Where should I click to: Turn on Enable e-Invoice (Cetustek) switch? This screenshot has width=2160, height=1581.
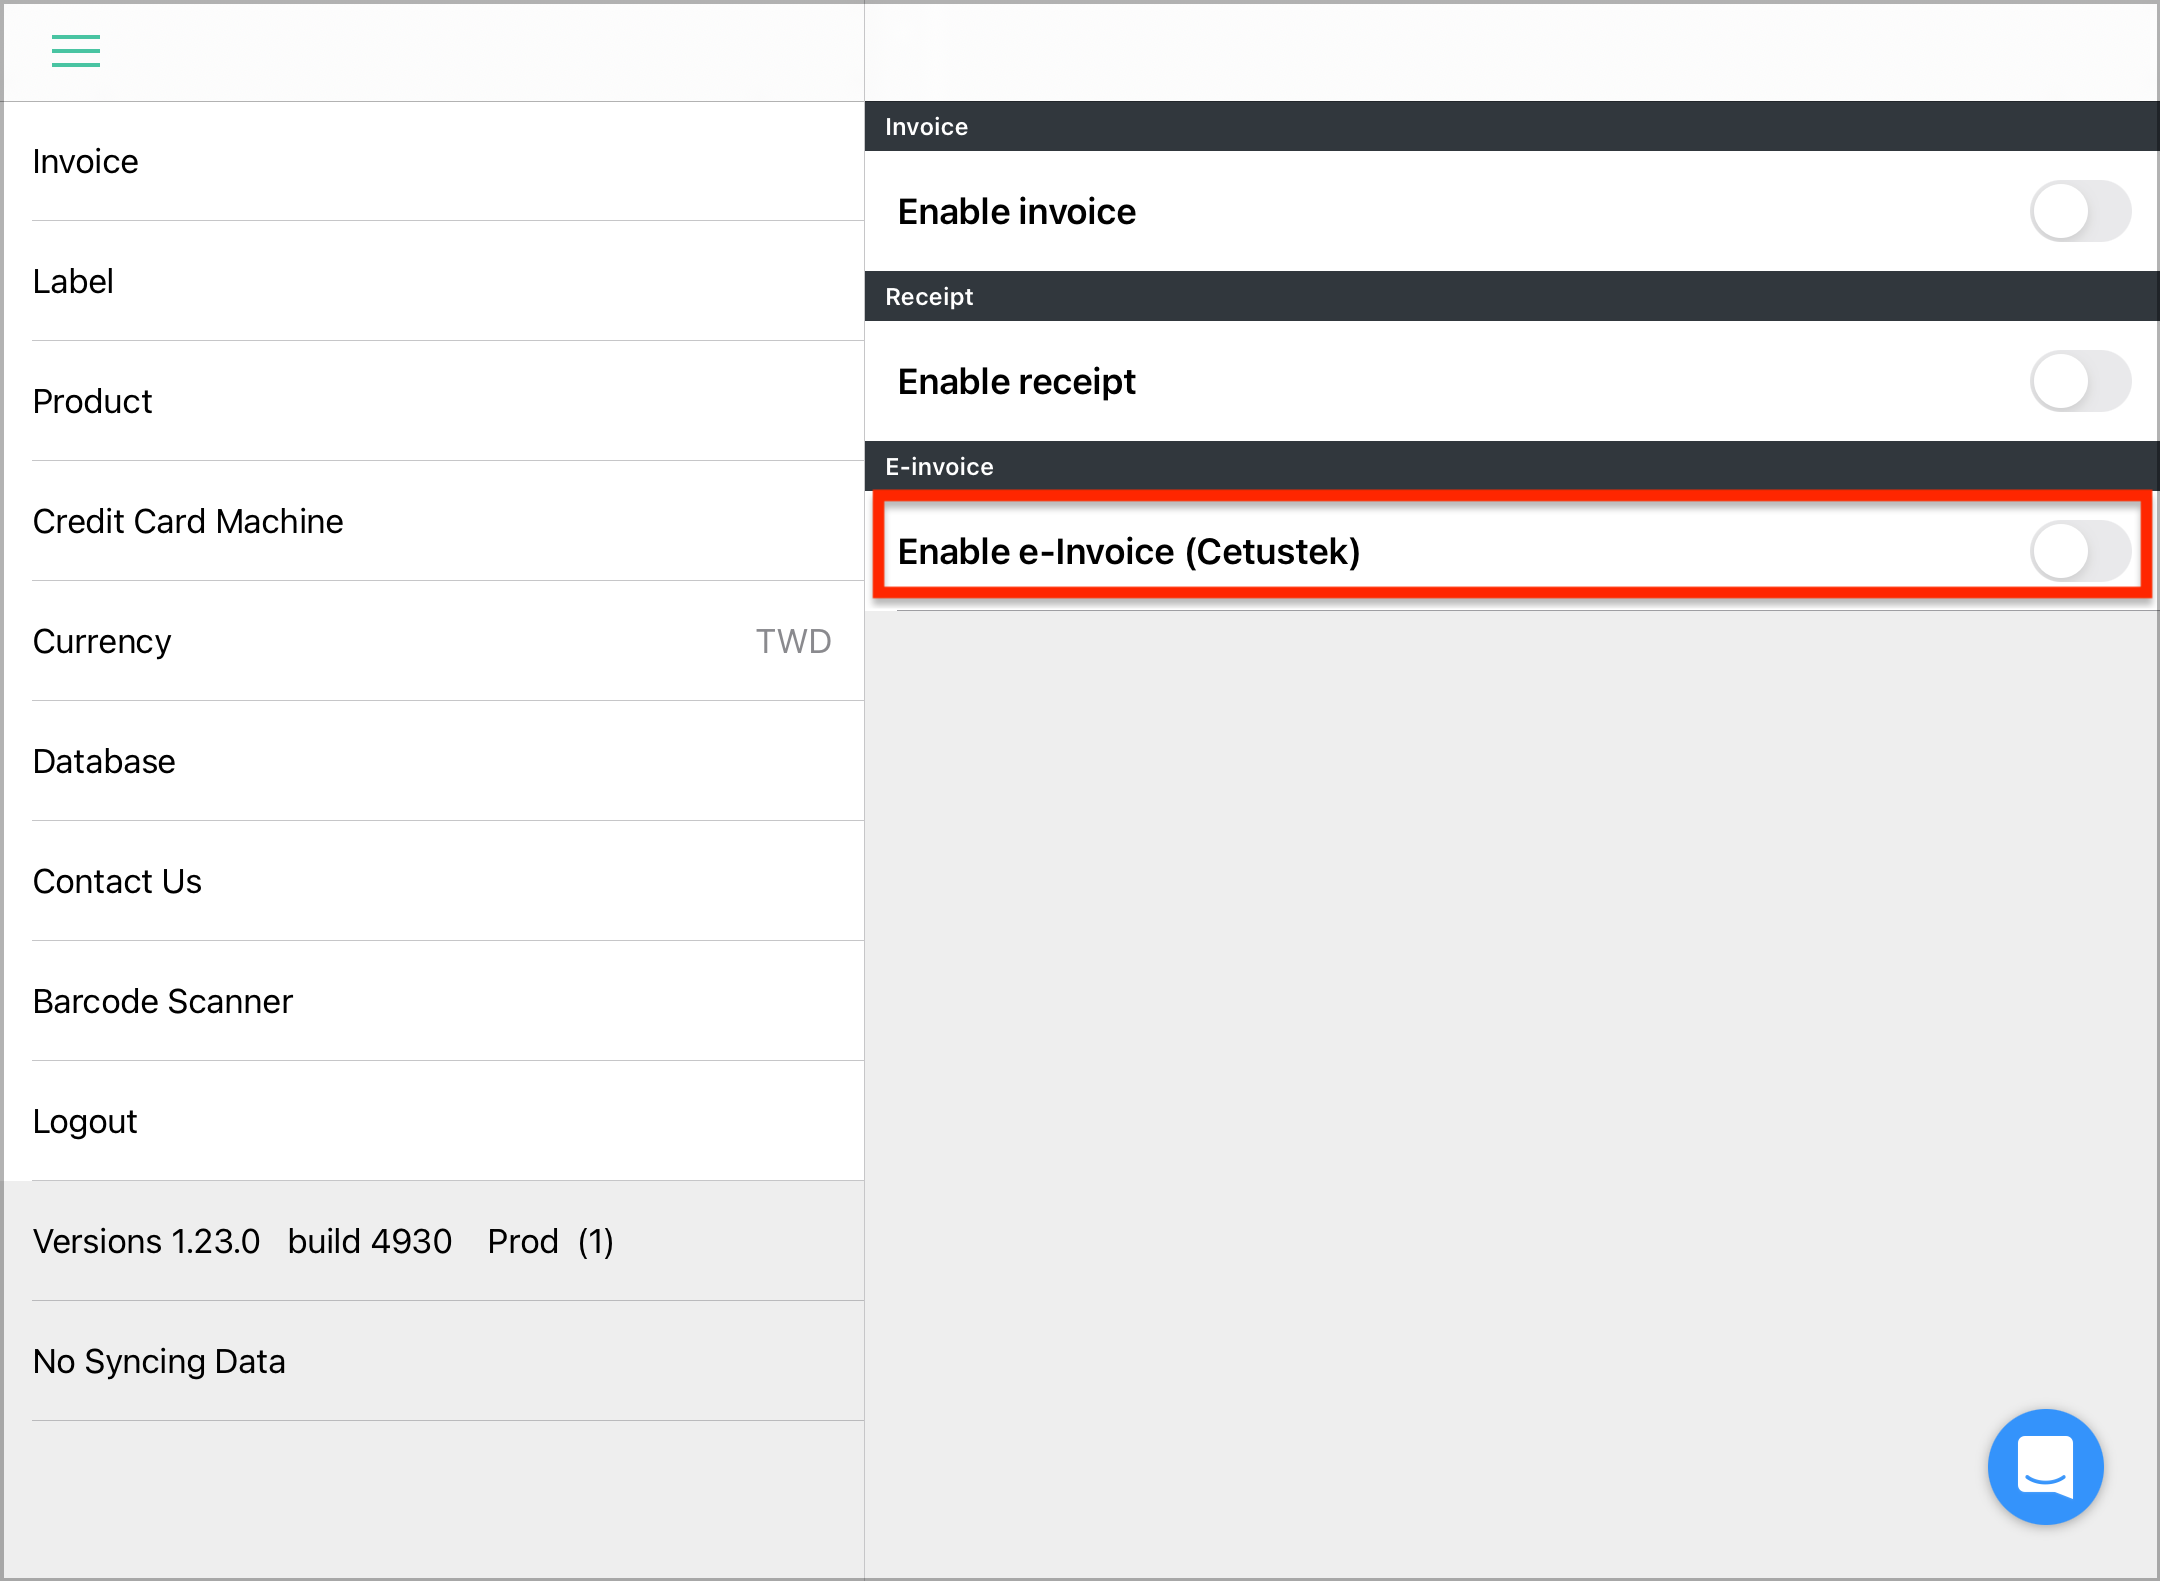point(2080,551)
